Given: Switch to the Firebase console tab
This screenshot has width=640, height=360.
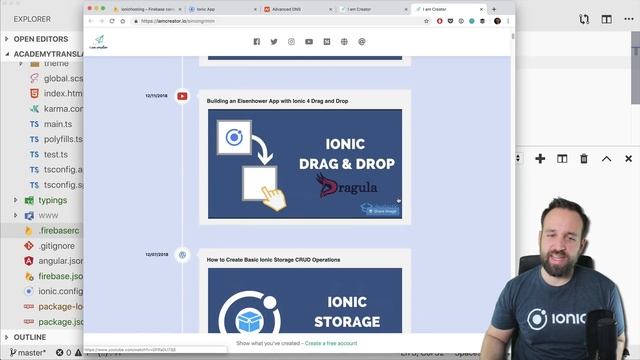Looking at the screenshot, I should coord(148,9).
